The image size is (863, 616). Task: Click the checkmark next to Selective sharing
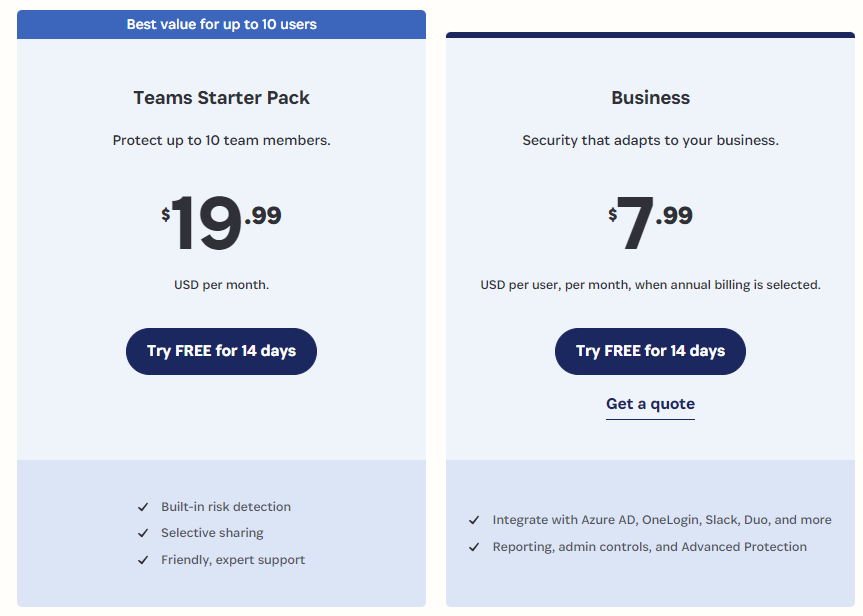(143, 533)
